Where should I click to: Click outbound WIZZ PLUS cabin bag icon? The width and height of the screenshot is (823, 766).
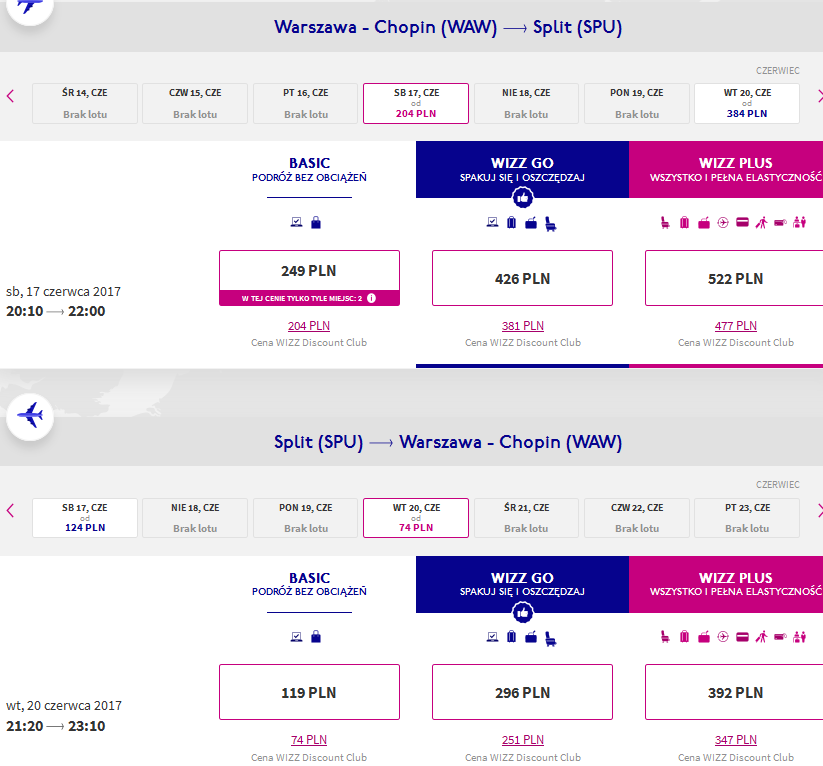coord(704,223)
